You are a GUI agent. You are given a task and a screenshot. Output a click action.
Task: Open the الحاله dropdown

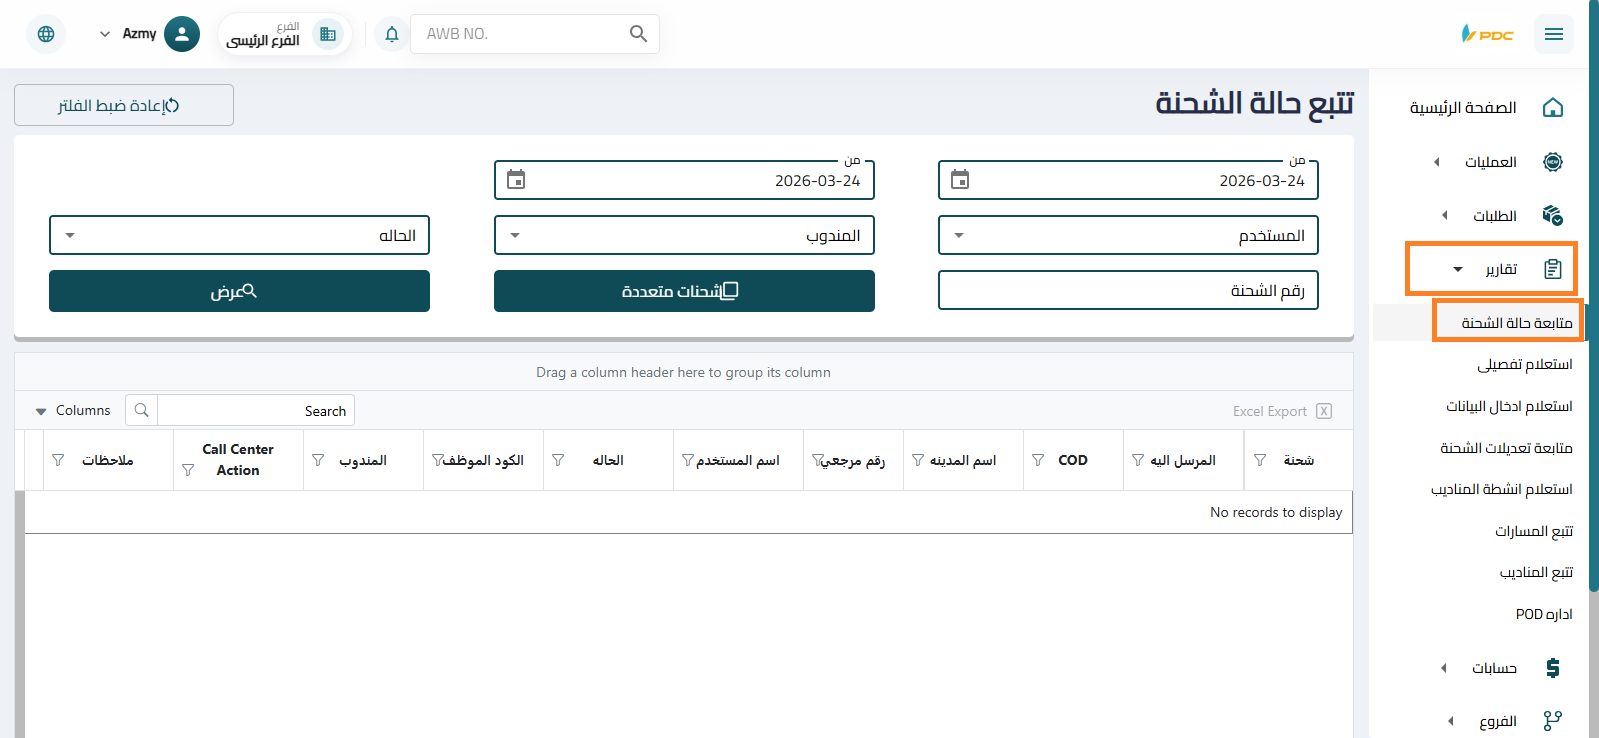tap(239, 235)
